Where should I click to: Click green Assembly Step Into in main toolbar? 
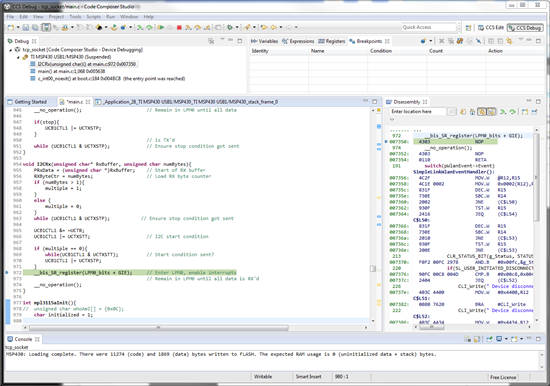pos(140,27)
